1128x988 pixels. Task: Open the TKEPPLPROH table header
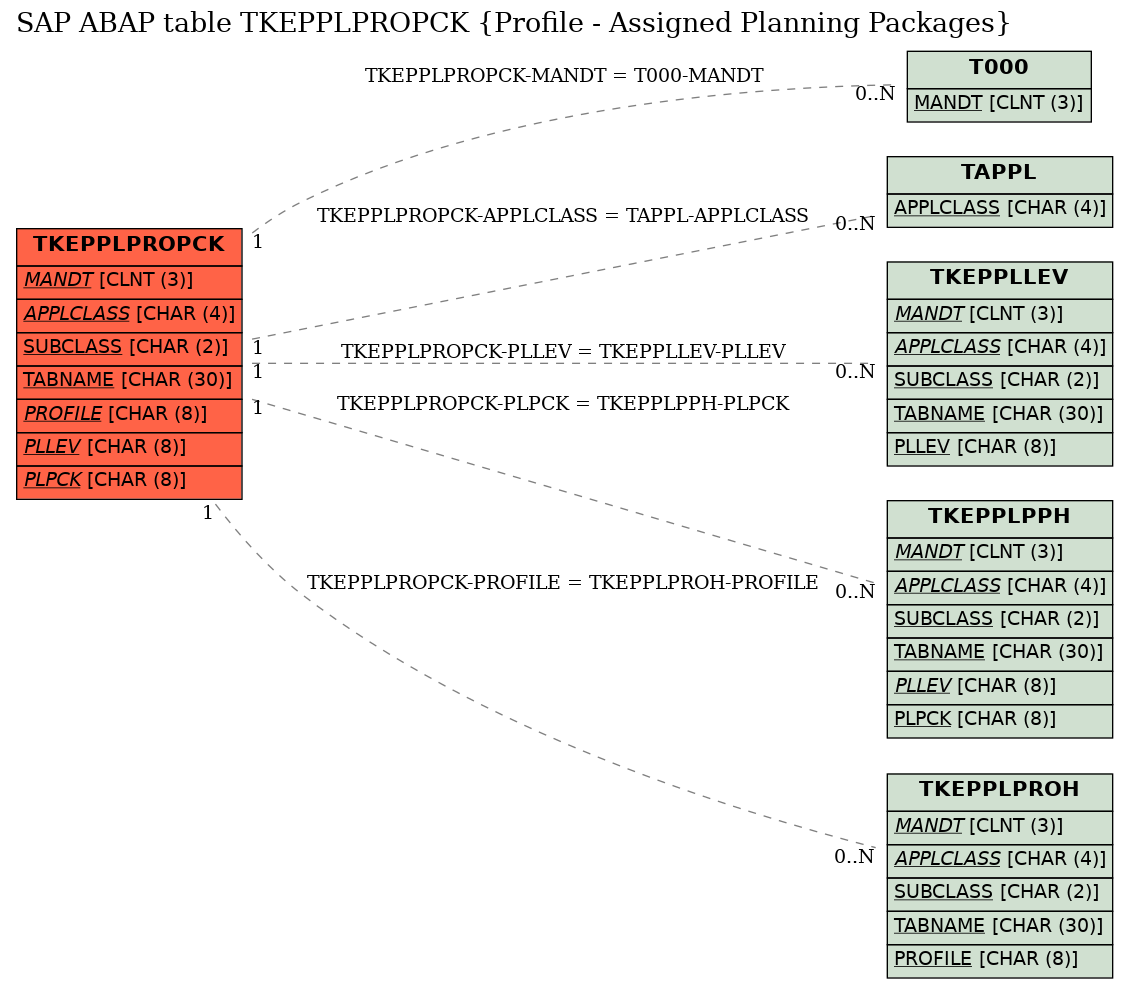coord(999,792)
